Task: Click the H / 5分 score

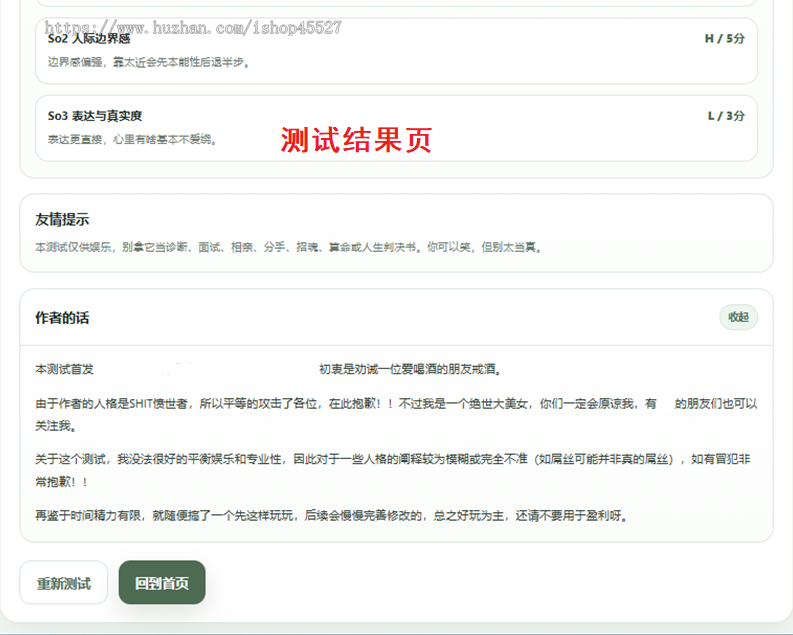Action: tap(725, 38)
